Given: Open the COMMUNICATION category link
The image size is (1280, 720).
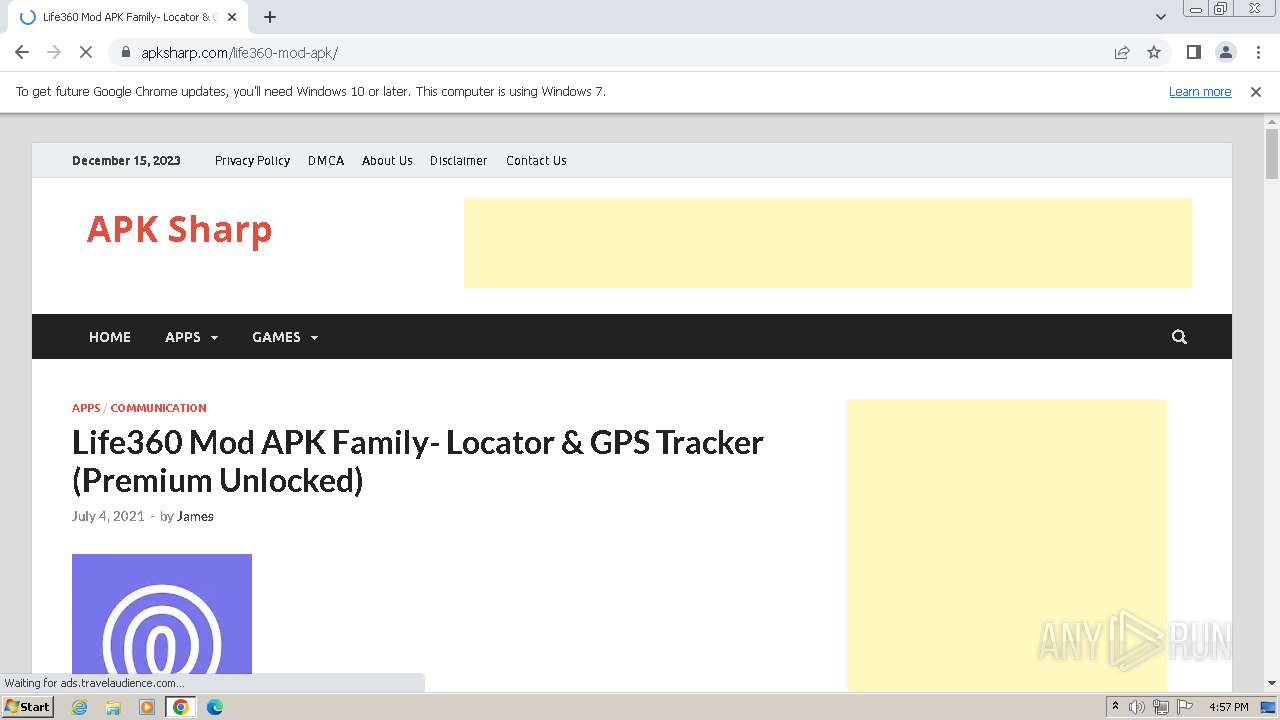Looking at the screenshot, I should pyautogui.click(x=158, y=408).
